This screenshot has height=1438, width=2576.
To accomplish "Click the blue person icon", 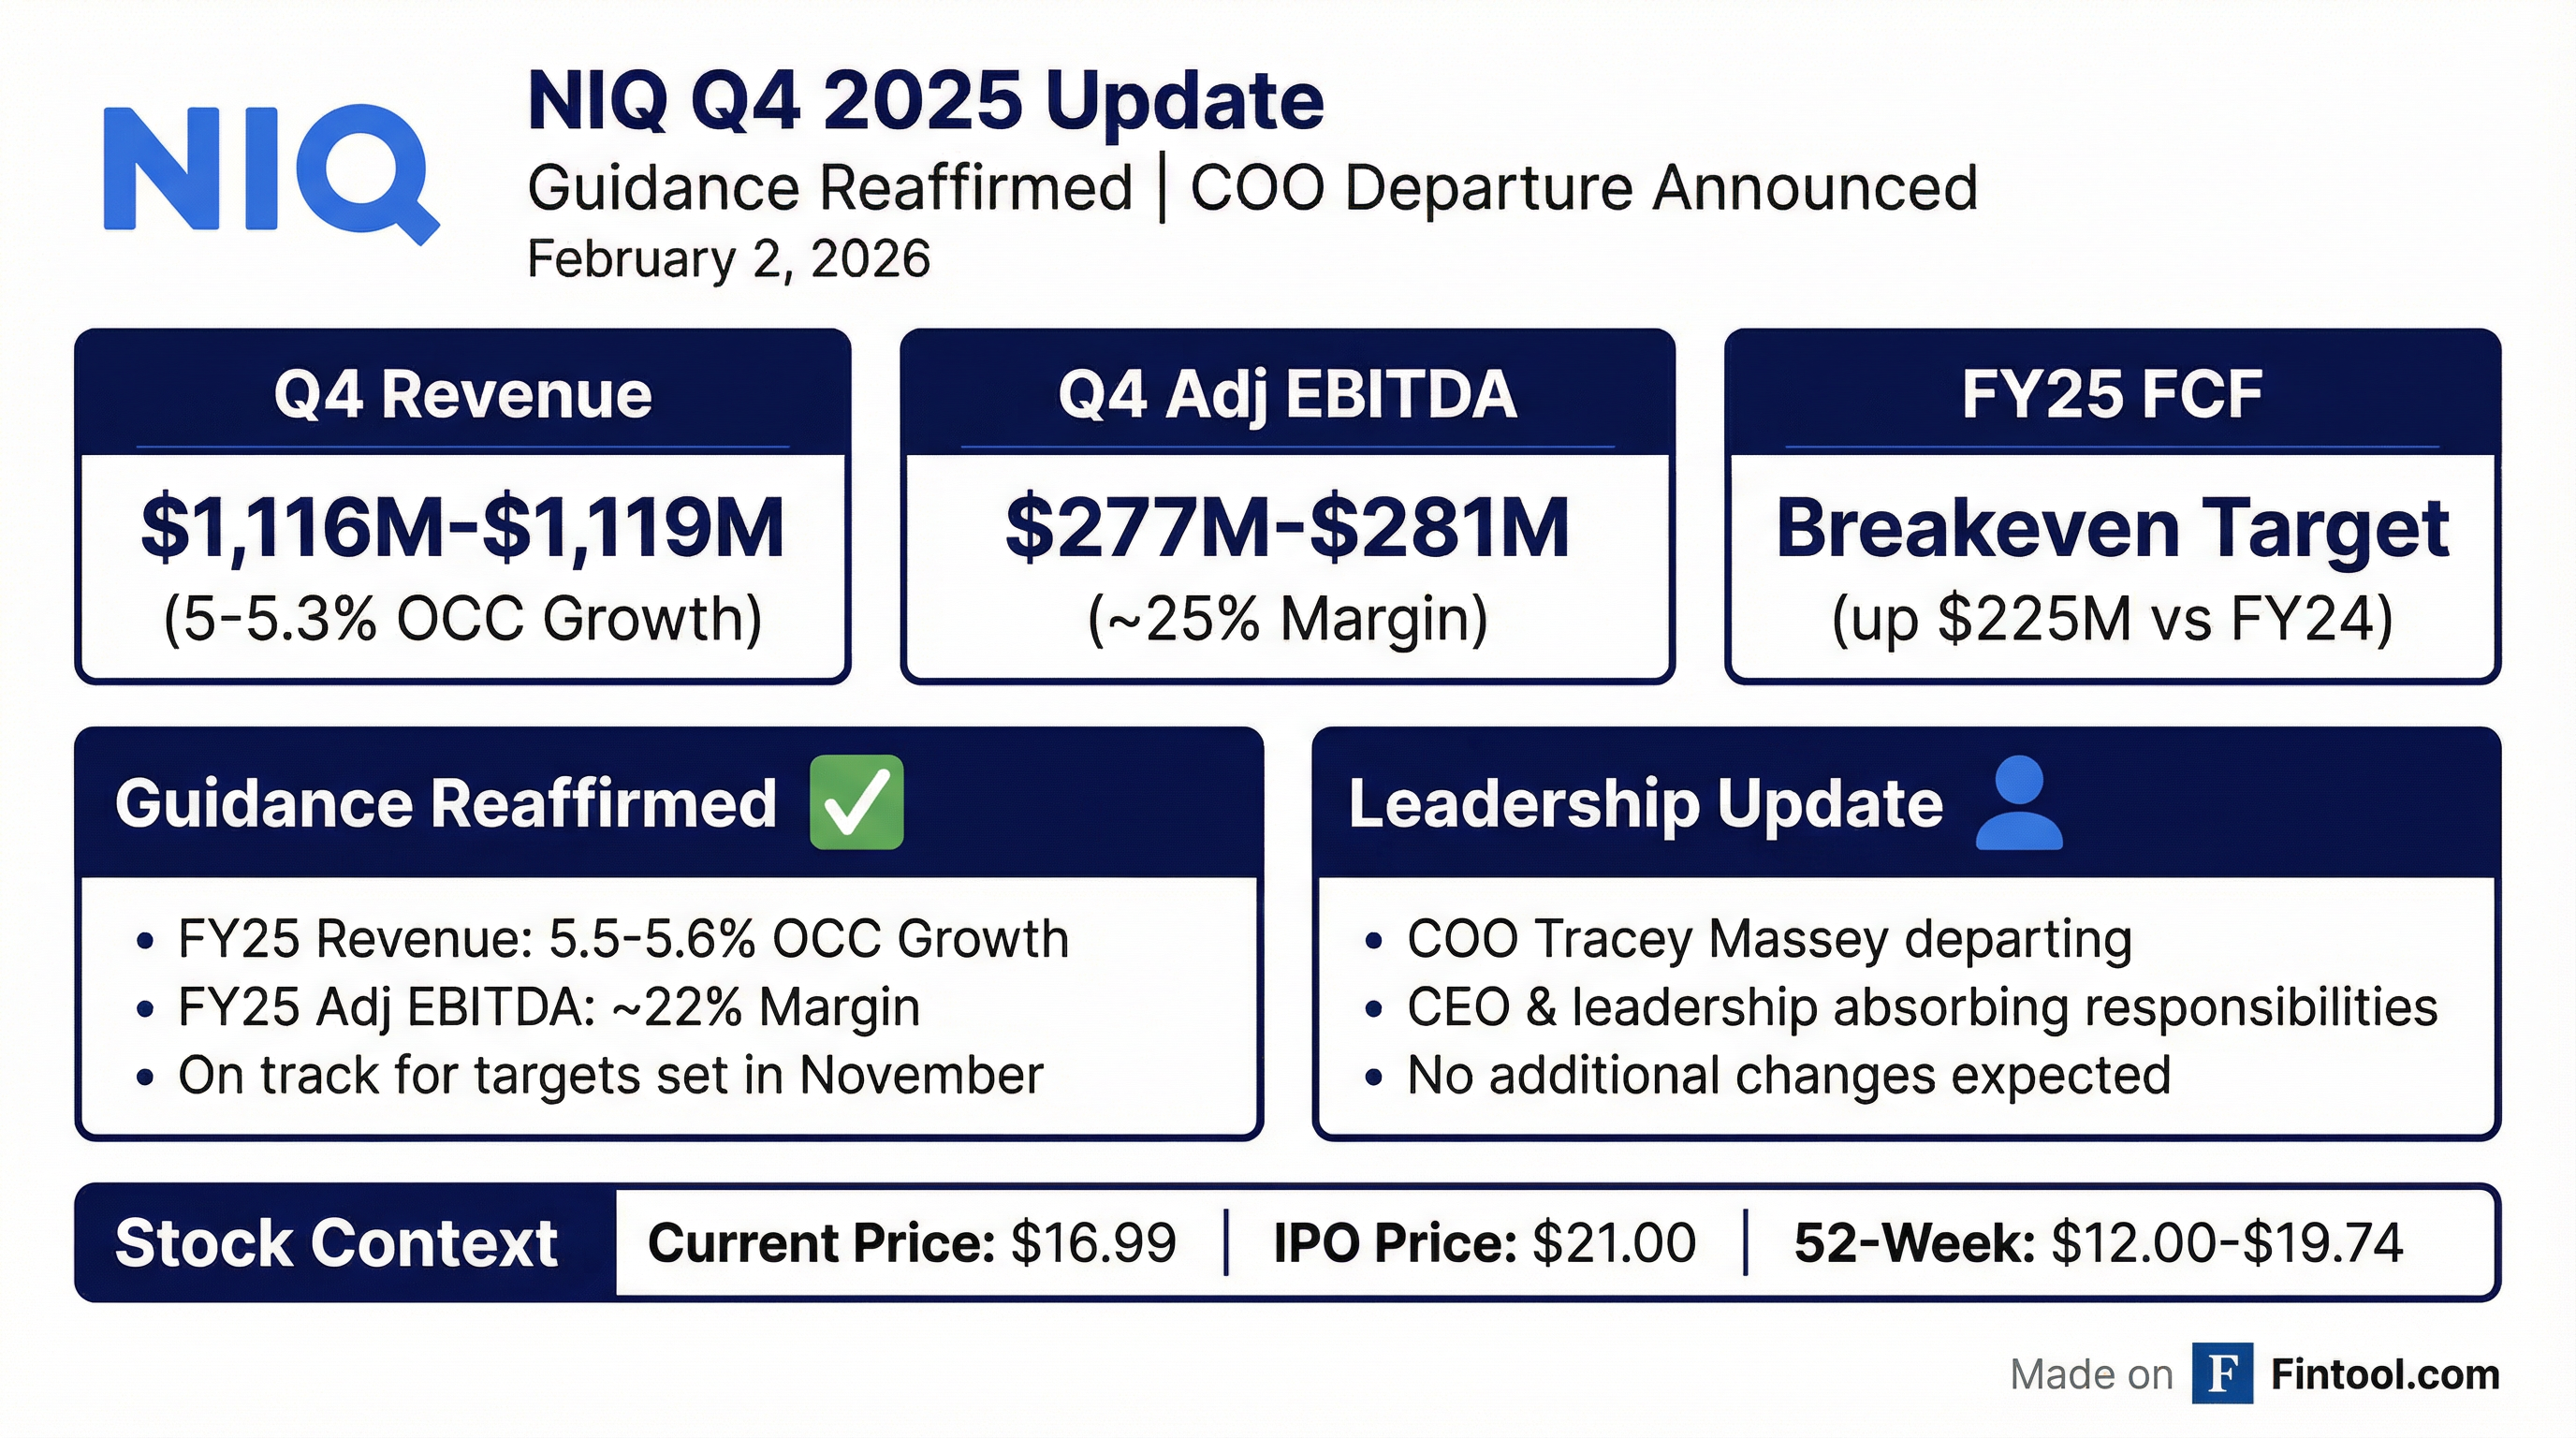I will pos(2019,803).
